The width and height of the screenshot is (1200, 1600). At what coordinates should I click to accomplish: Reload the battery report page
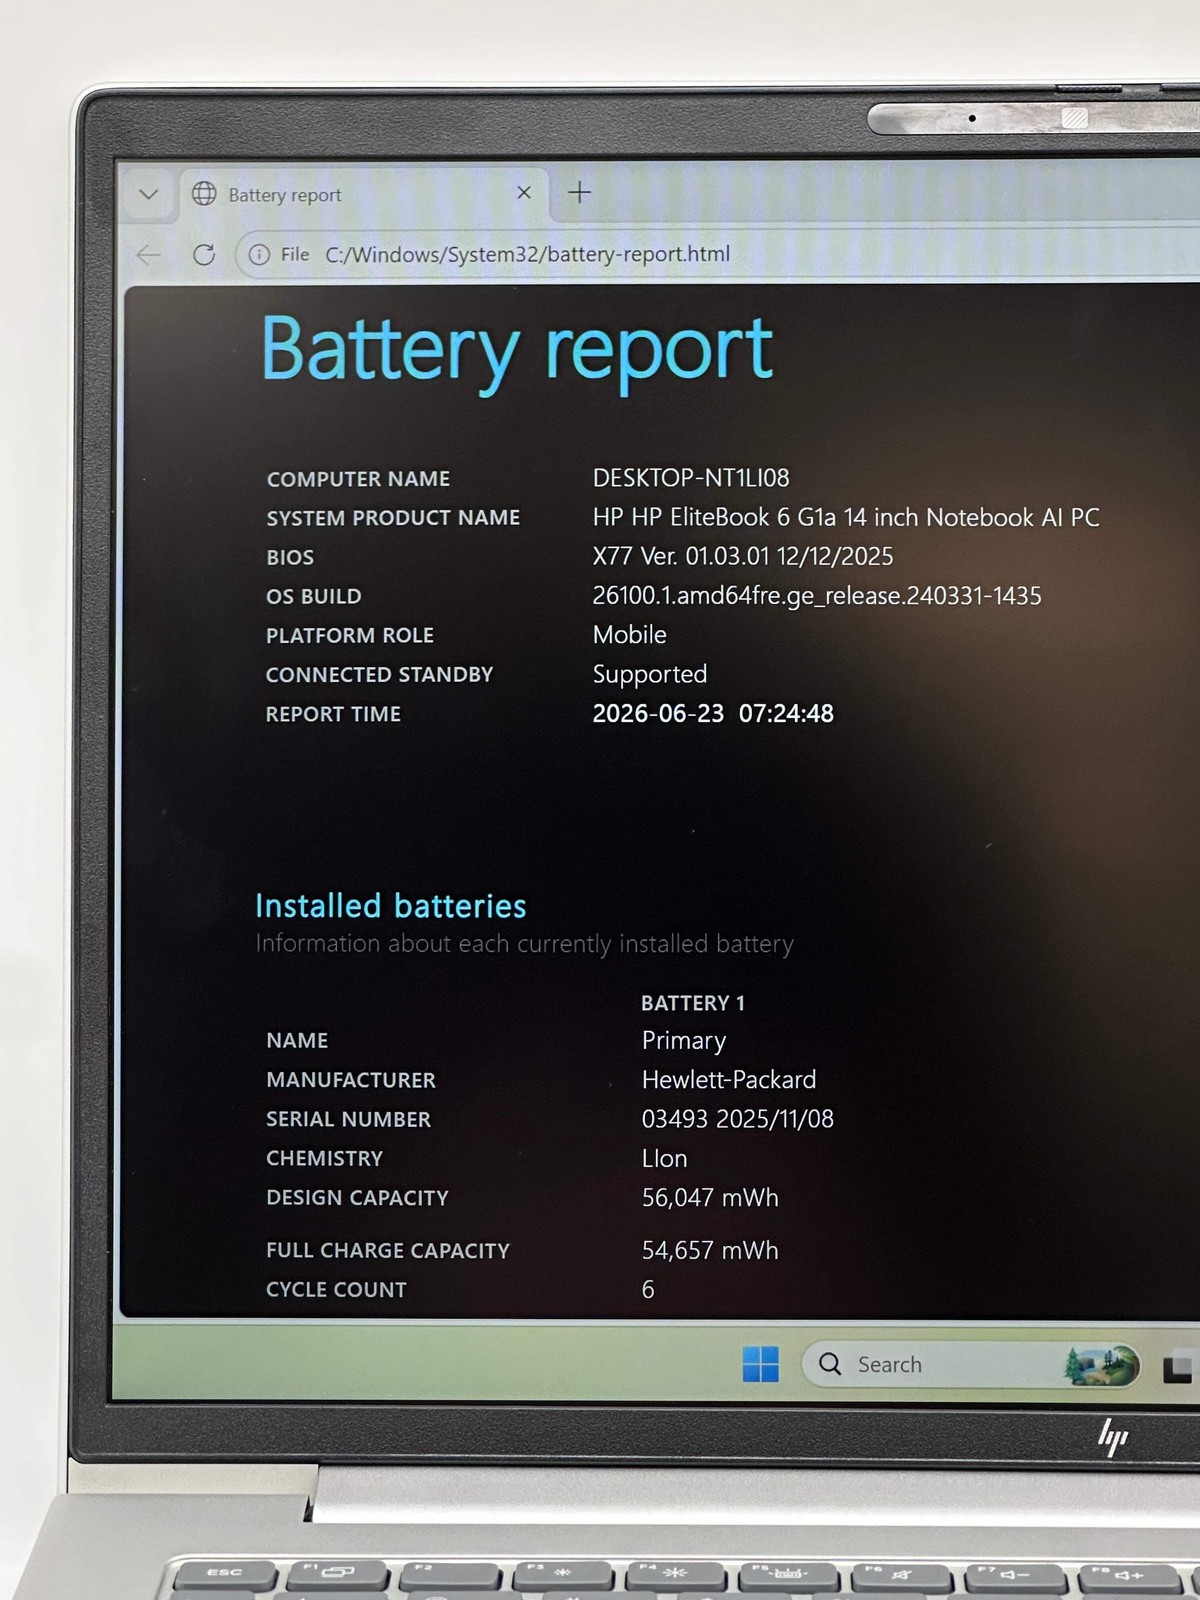(x=204, y=254)
